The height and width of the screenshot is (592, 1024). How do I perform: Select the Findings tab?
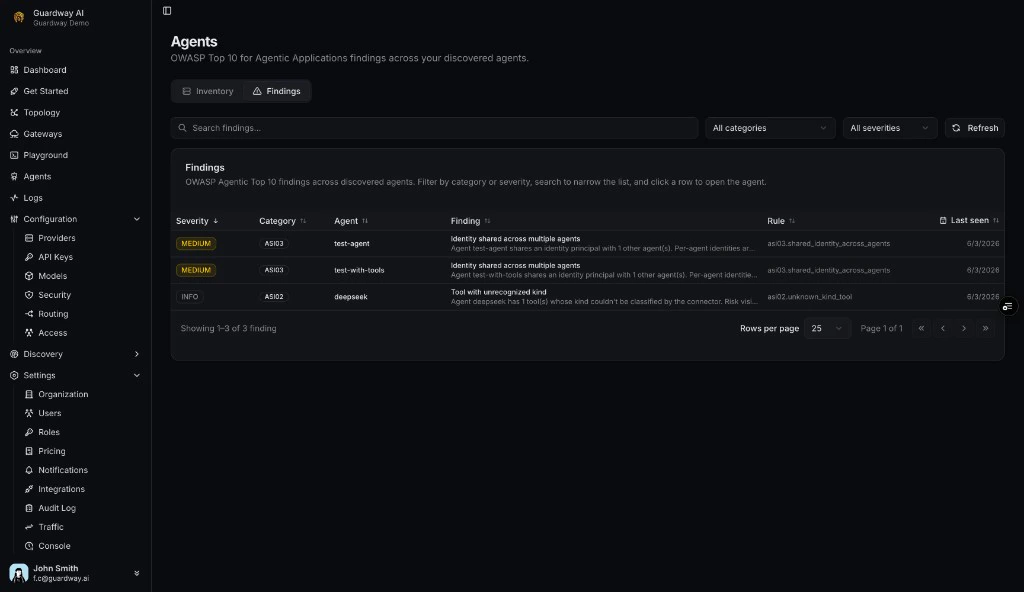277,91
